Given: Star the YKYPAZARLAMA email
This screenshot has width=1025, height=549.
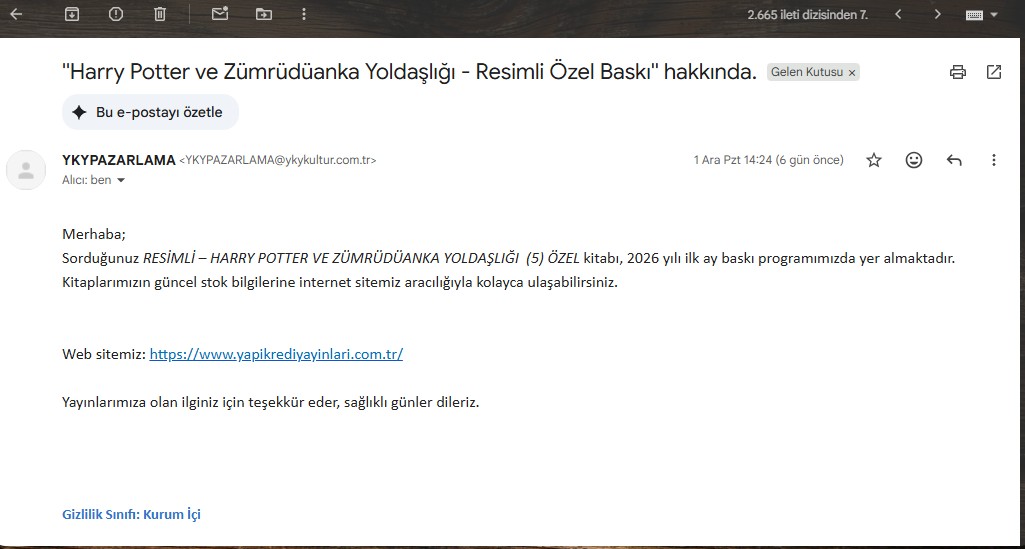Looking at the screenshot, I should point(874,160).
